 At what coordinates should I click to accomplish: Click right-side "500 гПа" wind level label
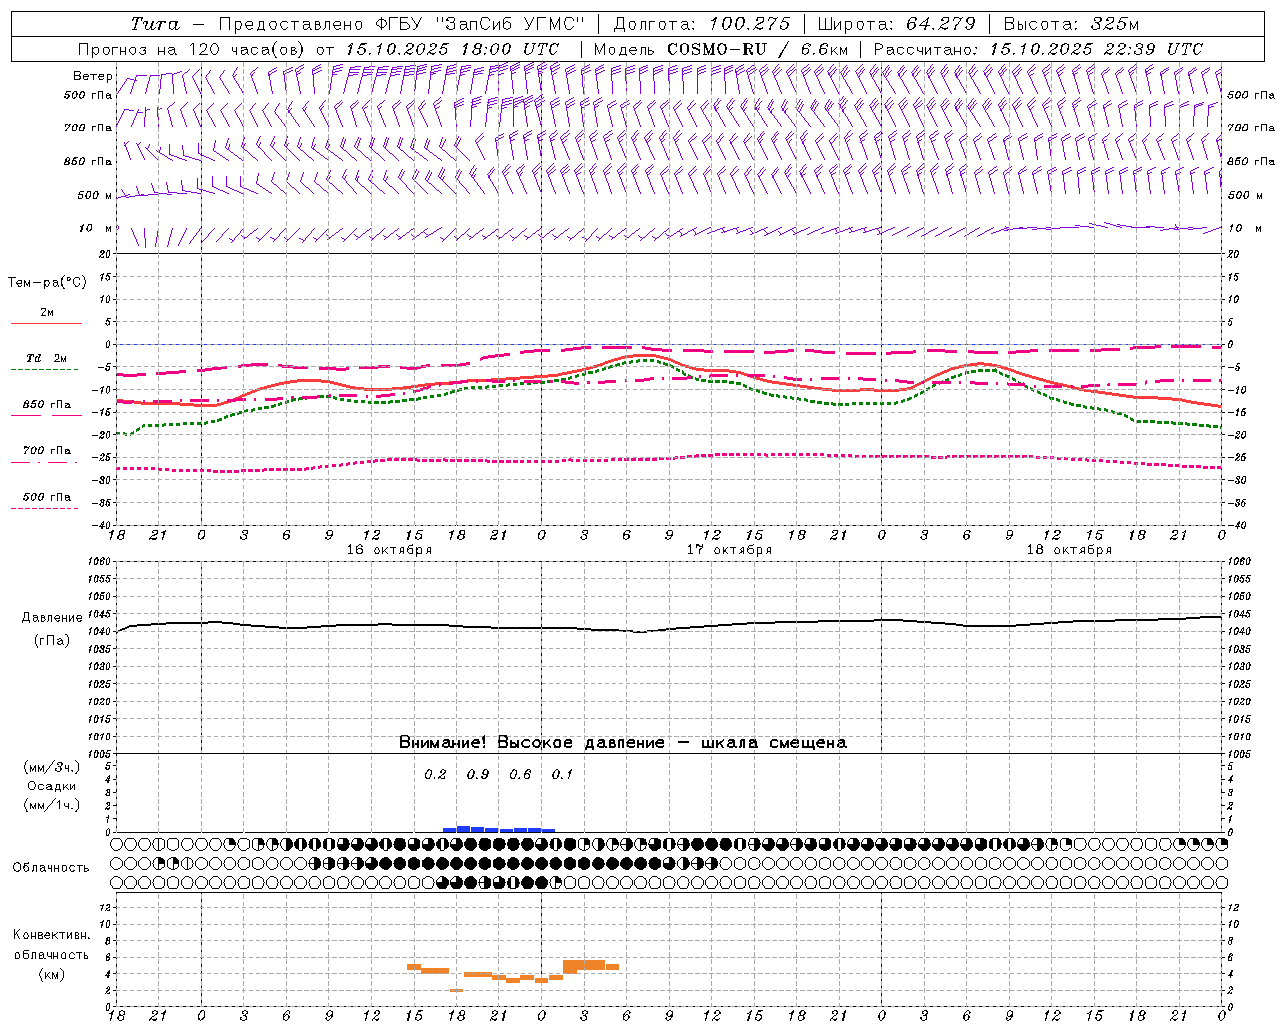[1251, 95]
